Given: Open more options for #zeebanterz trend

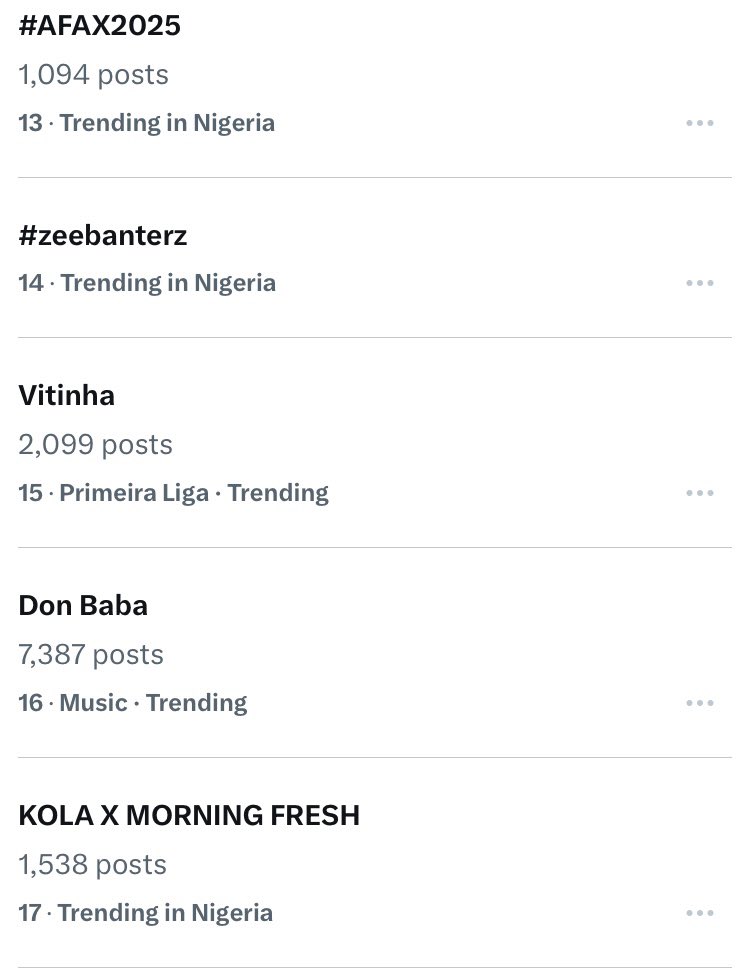Looking at the screenshot, I should pyautogui.click(x=699, y=283).
